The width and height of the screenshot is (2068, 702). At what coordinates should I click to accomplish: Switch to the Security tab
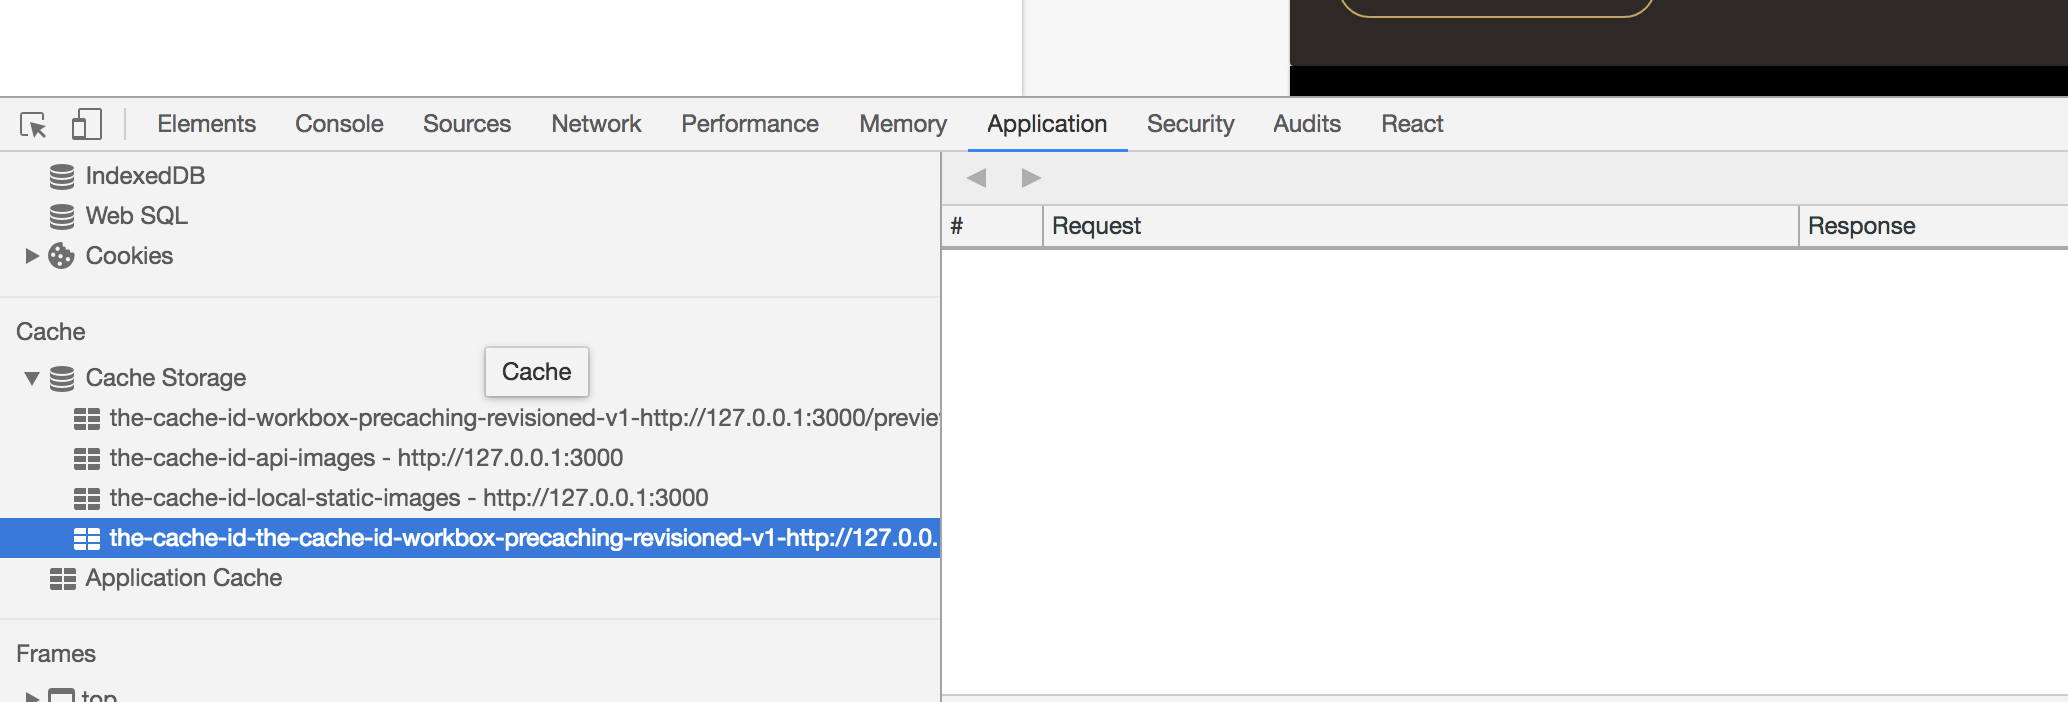pos(1190,124)
